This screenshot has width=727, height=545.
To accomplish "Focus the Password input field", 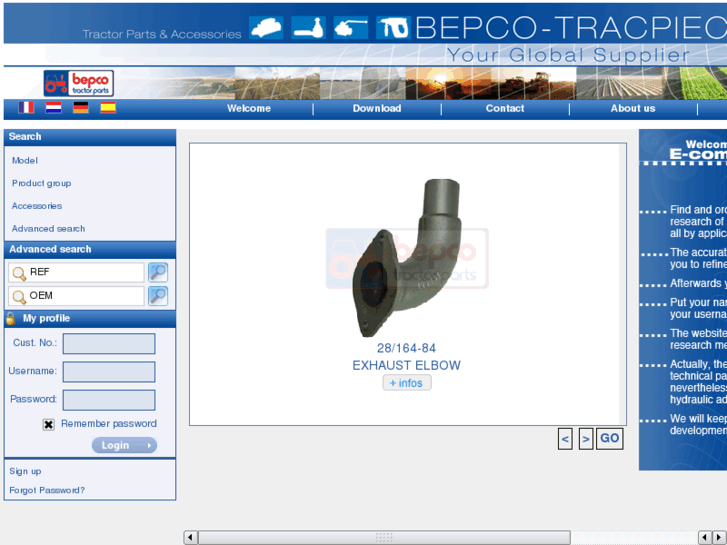I will coord(109,400).
